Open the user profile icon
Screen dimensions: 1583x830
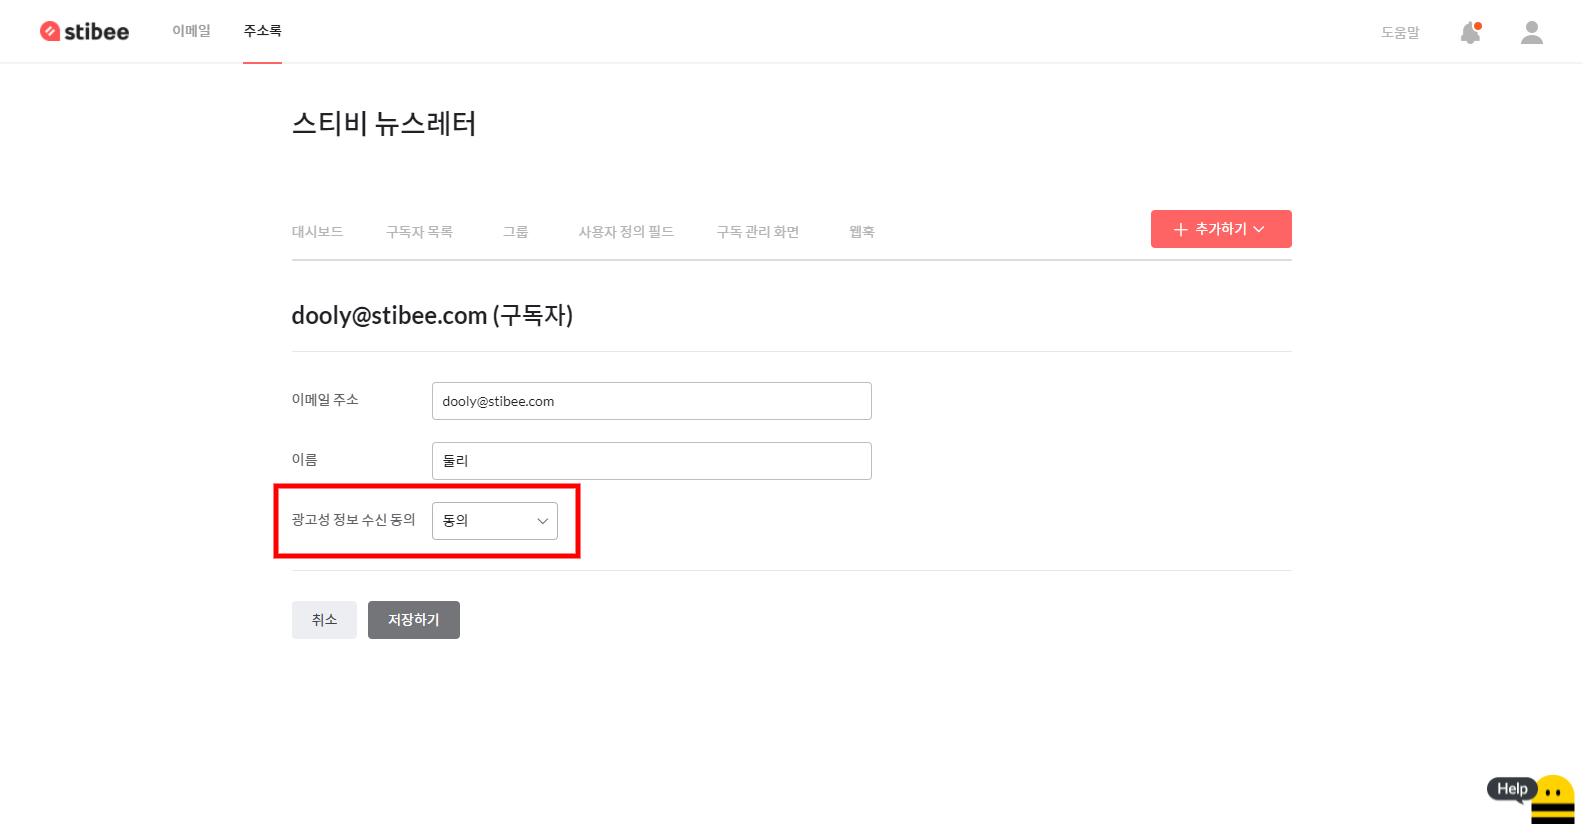pyautogui.click(x=1531, y=33)
